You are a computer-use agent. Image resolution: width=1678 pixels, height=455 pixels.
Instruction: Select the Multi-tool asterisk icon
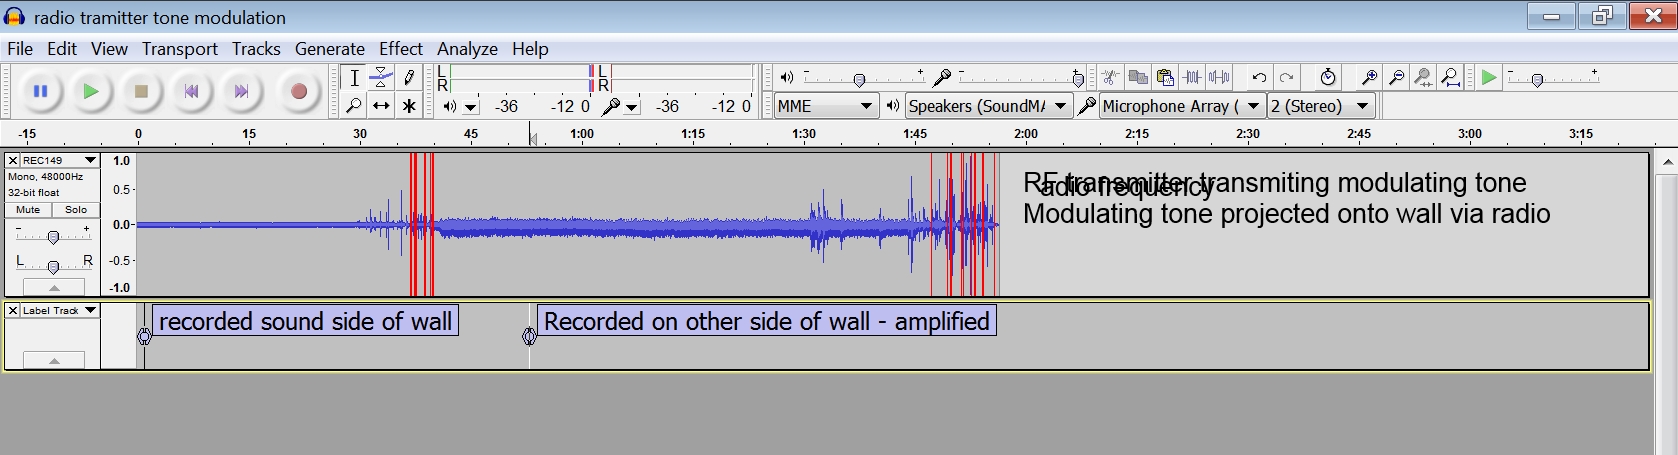[409, 105]
